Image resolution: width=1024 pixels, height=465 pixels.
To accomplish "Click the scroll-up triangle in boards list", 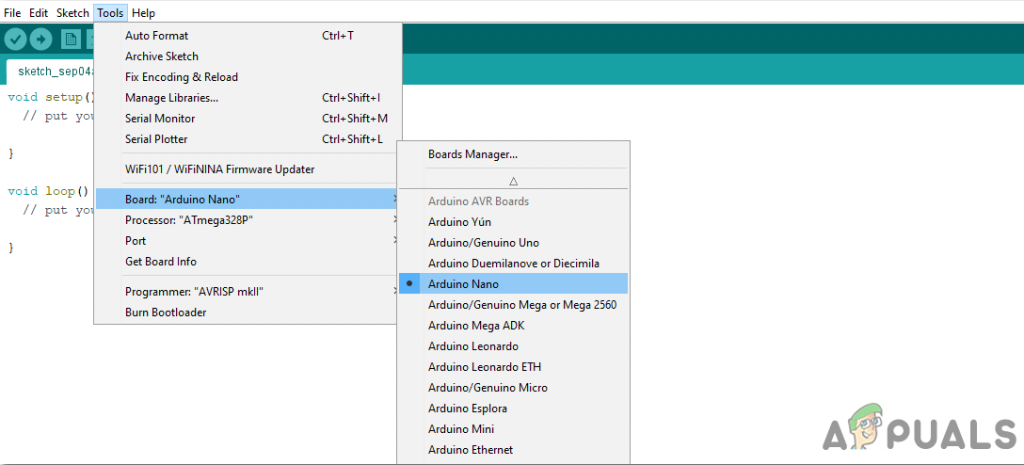I will (x=513, y=181).
